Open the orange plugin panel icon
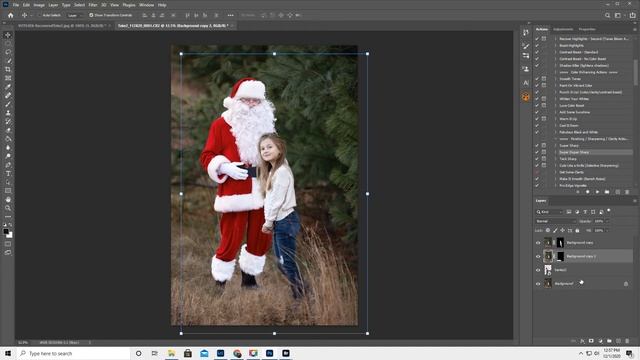Viewport: 640px width, 360px height. coord(526,96)
